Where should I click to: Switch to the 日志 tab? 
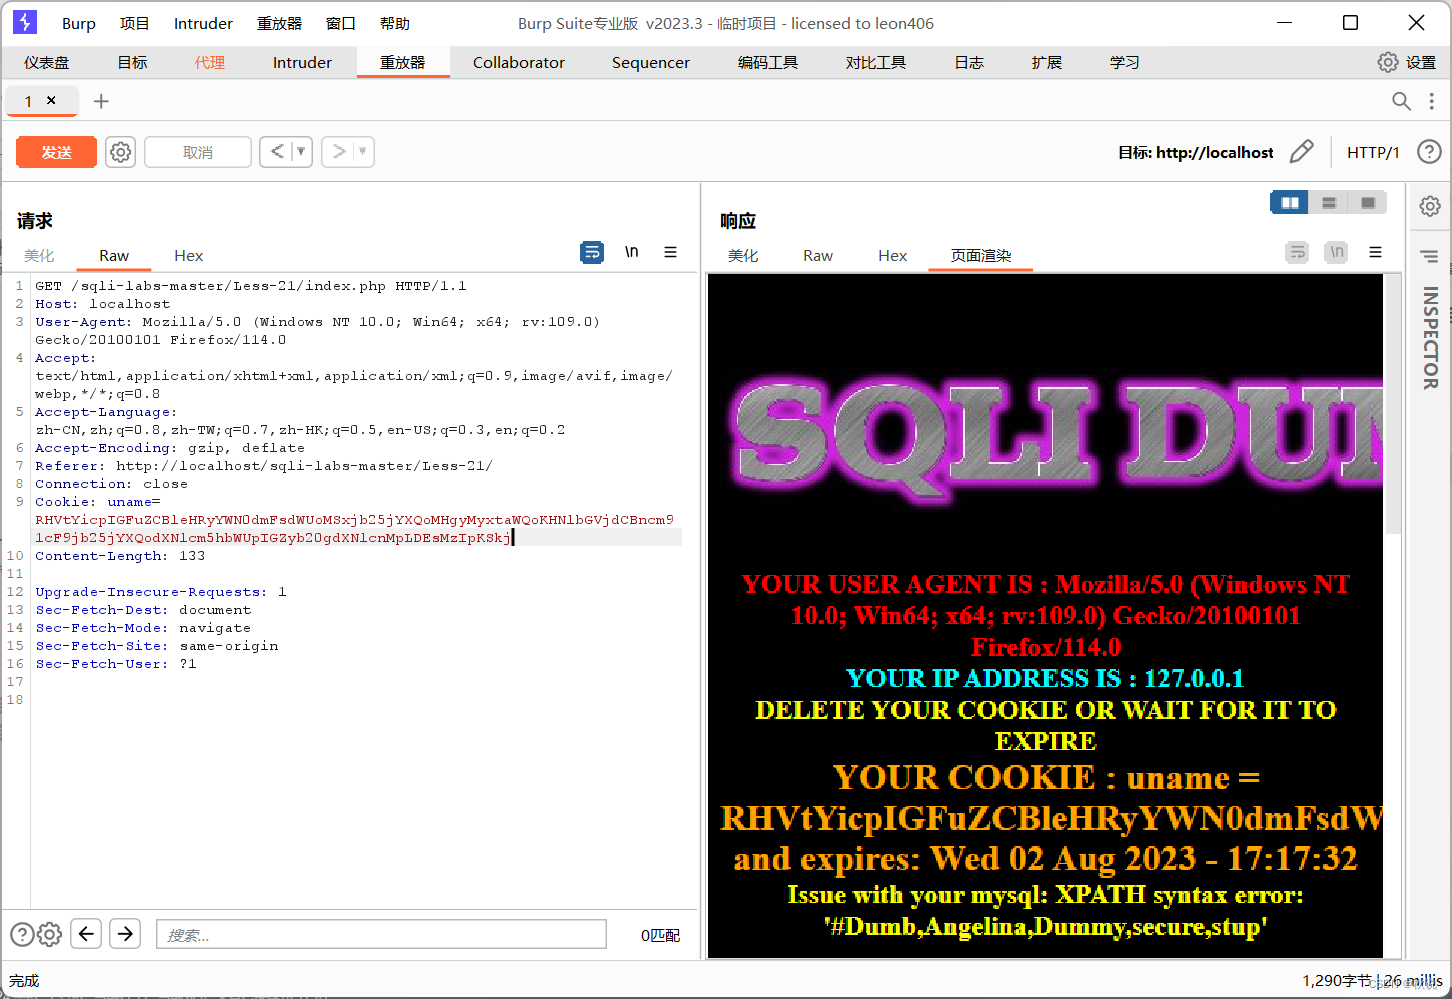point(969,62)
